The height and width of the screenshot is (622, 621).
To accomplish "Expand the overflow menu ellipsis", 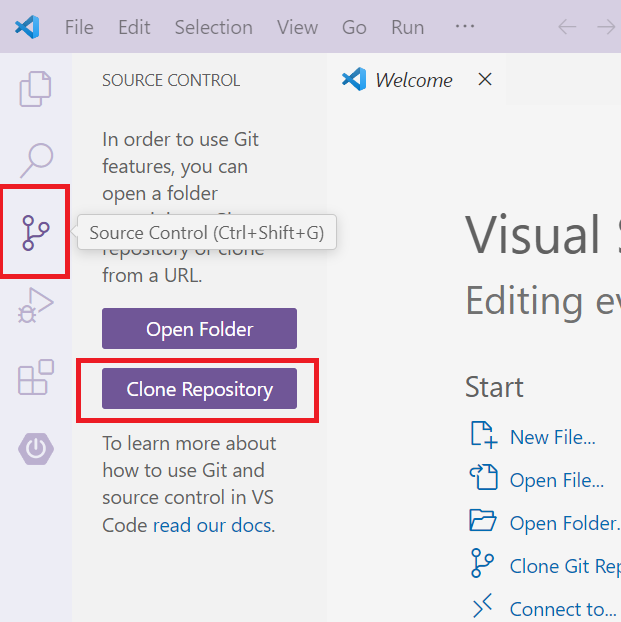I will (465, 27).
